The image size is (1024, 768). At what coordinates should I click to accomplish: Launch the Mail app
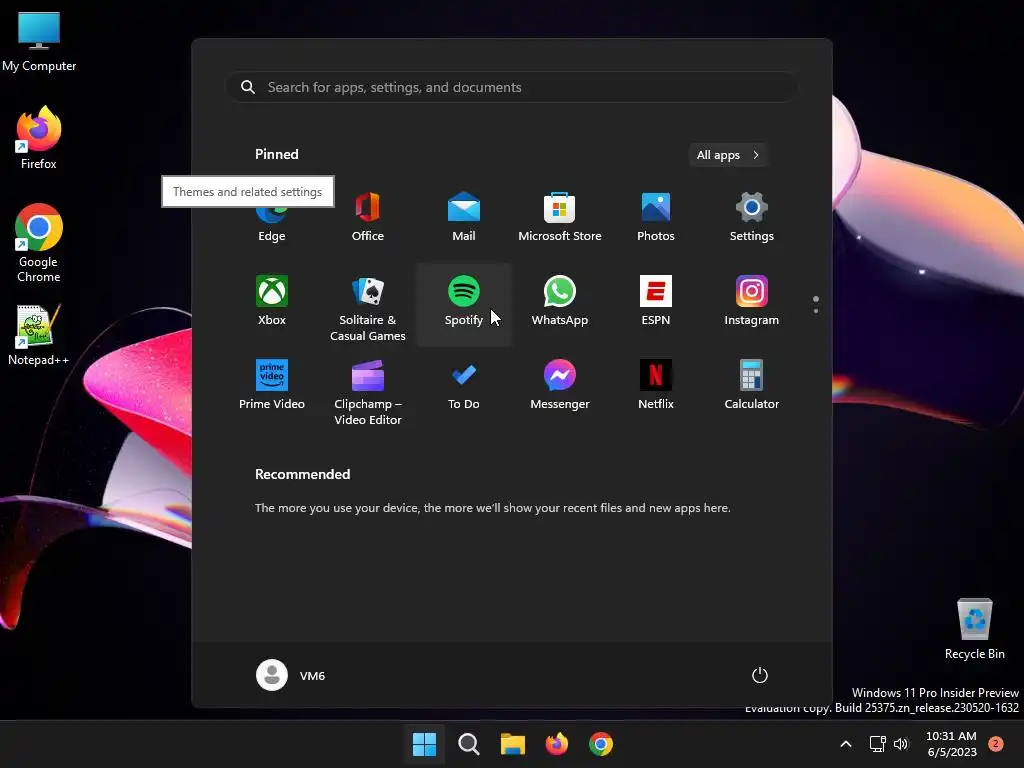click(x=464, y=218)
